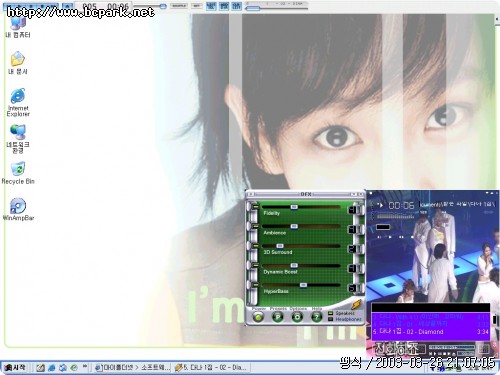This screenshot has height=375, width=500.
Task: Click the Internet Explorer quick launch icon
Action: coord(52,368)
